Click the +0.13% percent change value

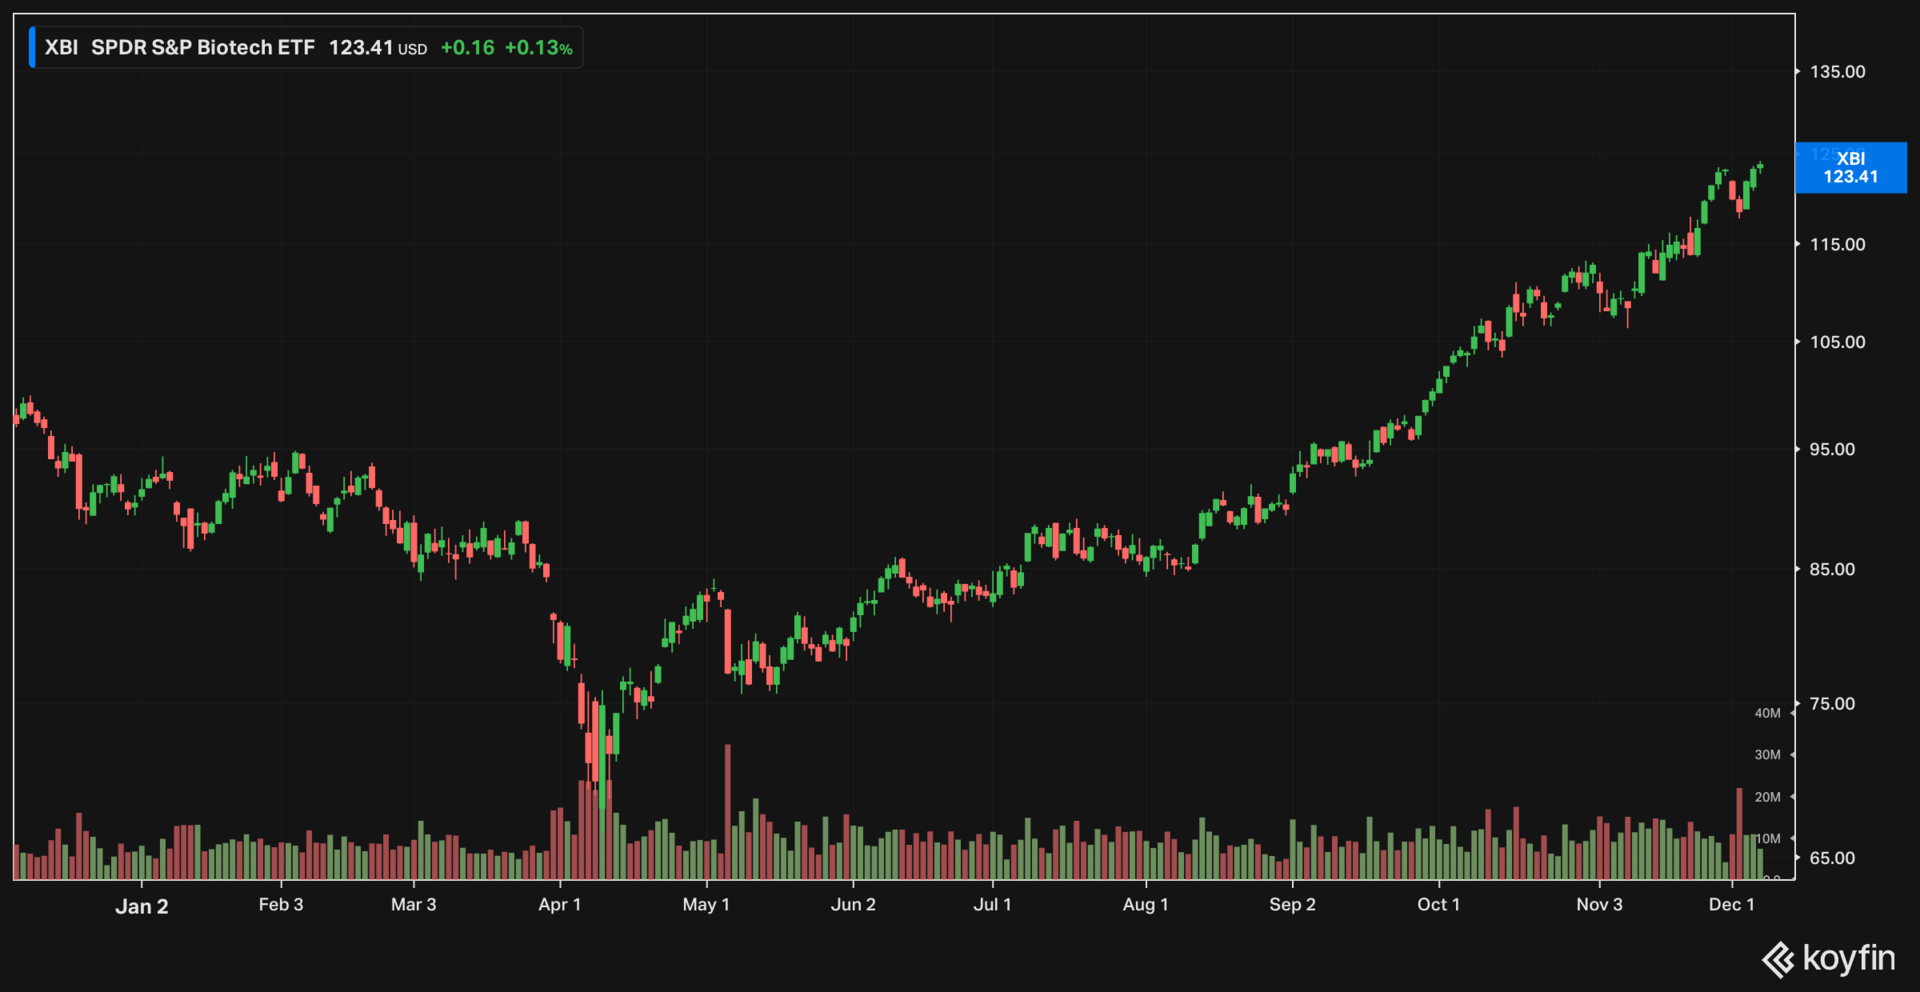click(x=538, y=48)
